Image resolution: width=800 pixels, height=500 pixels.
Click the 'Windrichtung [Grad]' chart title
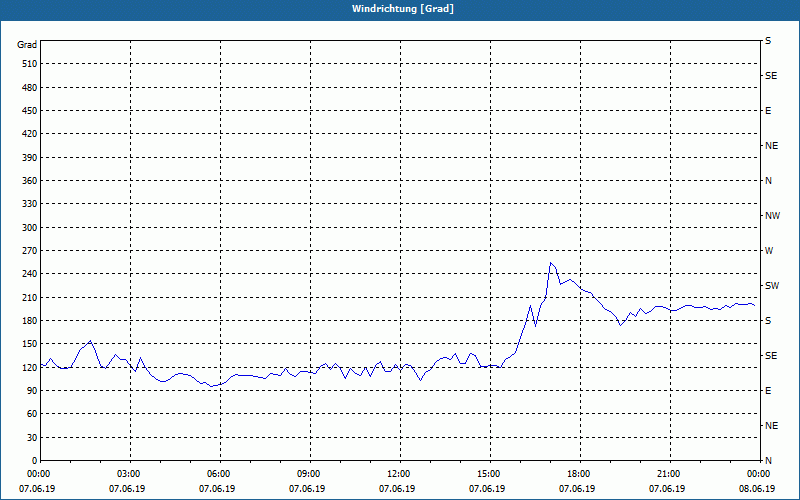pyautogui.click(x=403, y=9)
